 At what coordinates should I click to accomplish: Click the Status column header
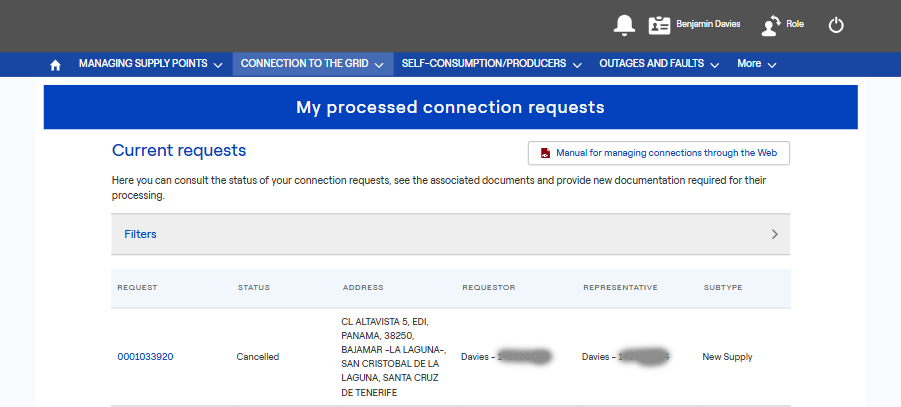(254, 288)
